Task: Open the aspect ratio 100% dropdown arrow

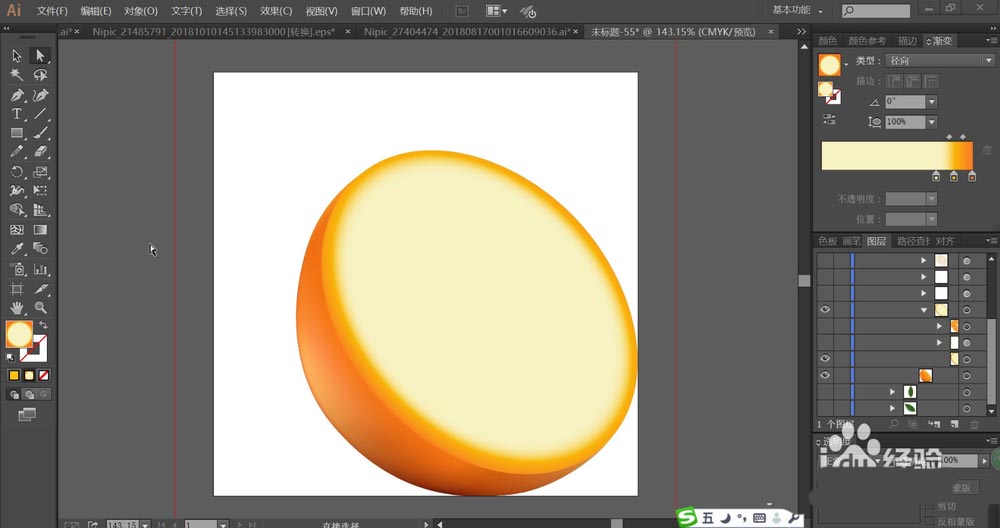Action: (x=932, y=122)
